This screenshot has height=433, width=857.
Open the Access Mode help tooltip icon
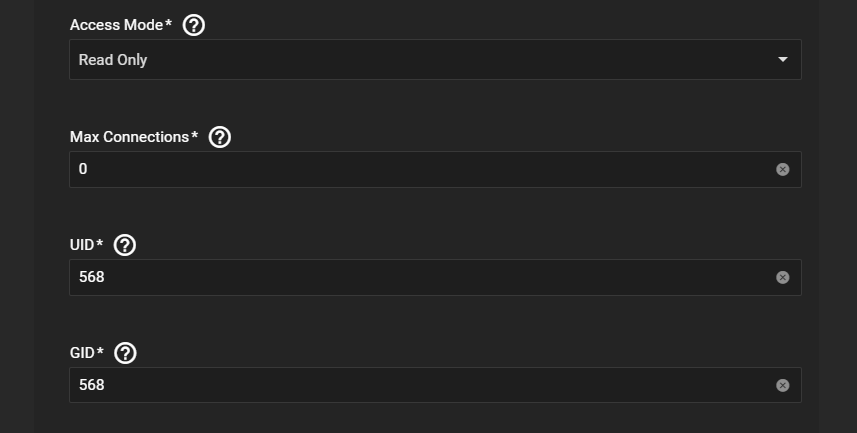click(194, 25)
